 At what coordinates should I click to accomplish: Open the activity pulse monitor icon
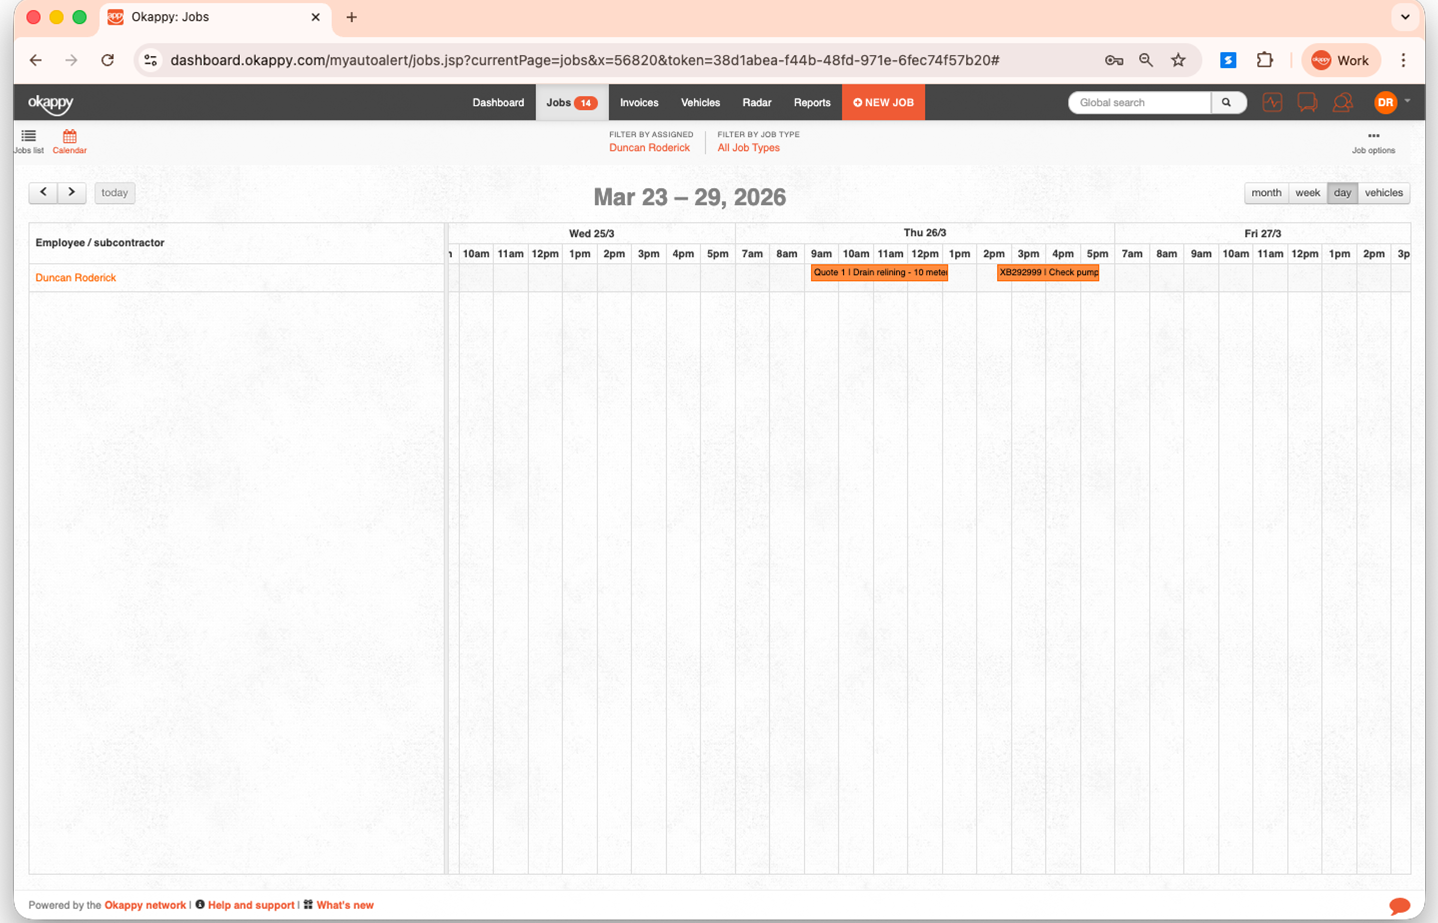tap(1272, 103)
